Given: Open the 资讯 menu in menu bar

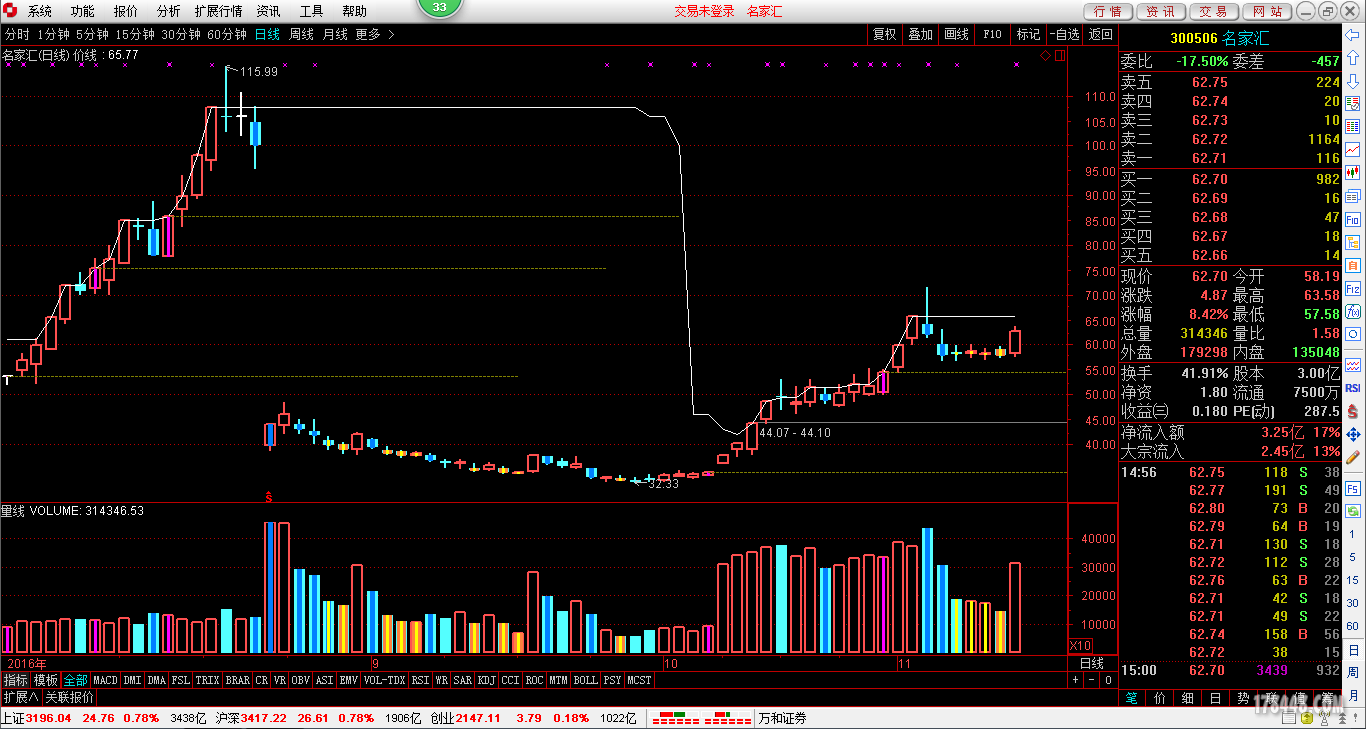Looking at the screenshot, I should 268,11.
